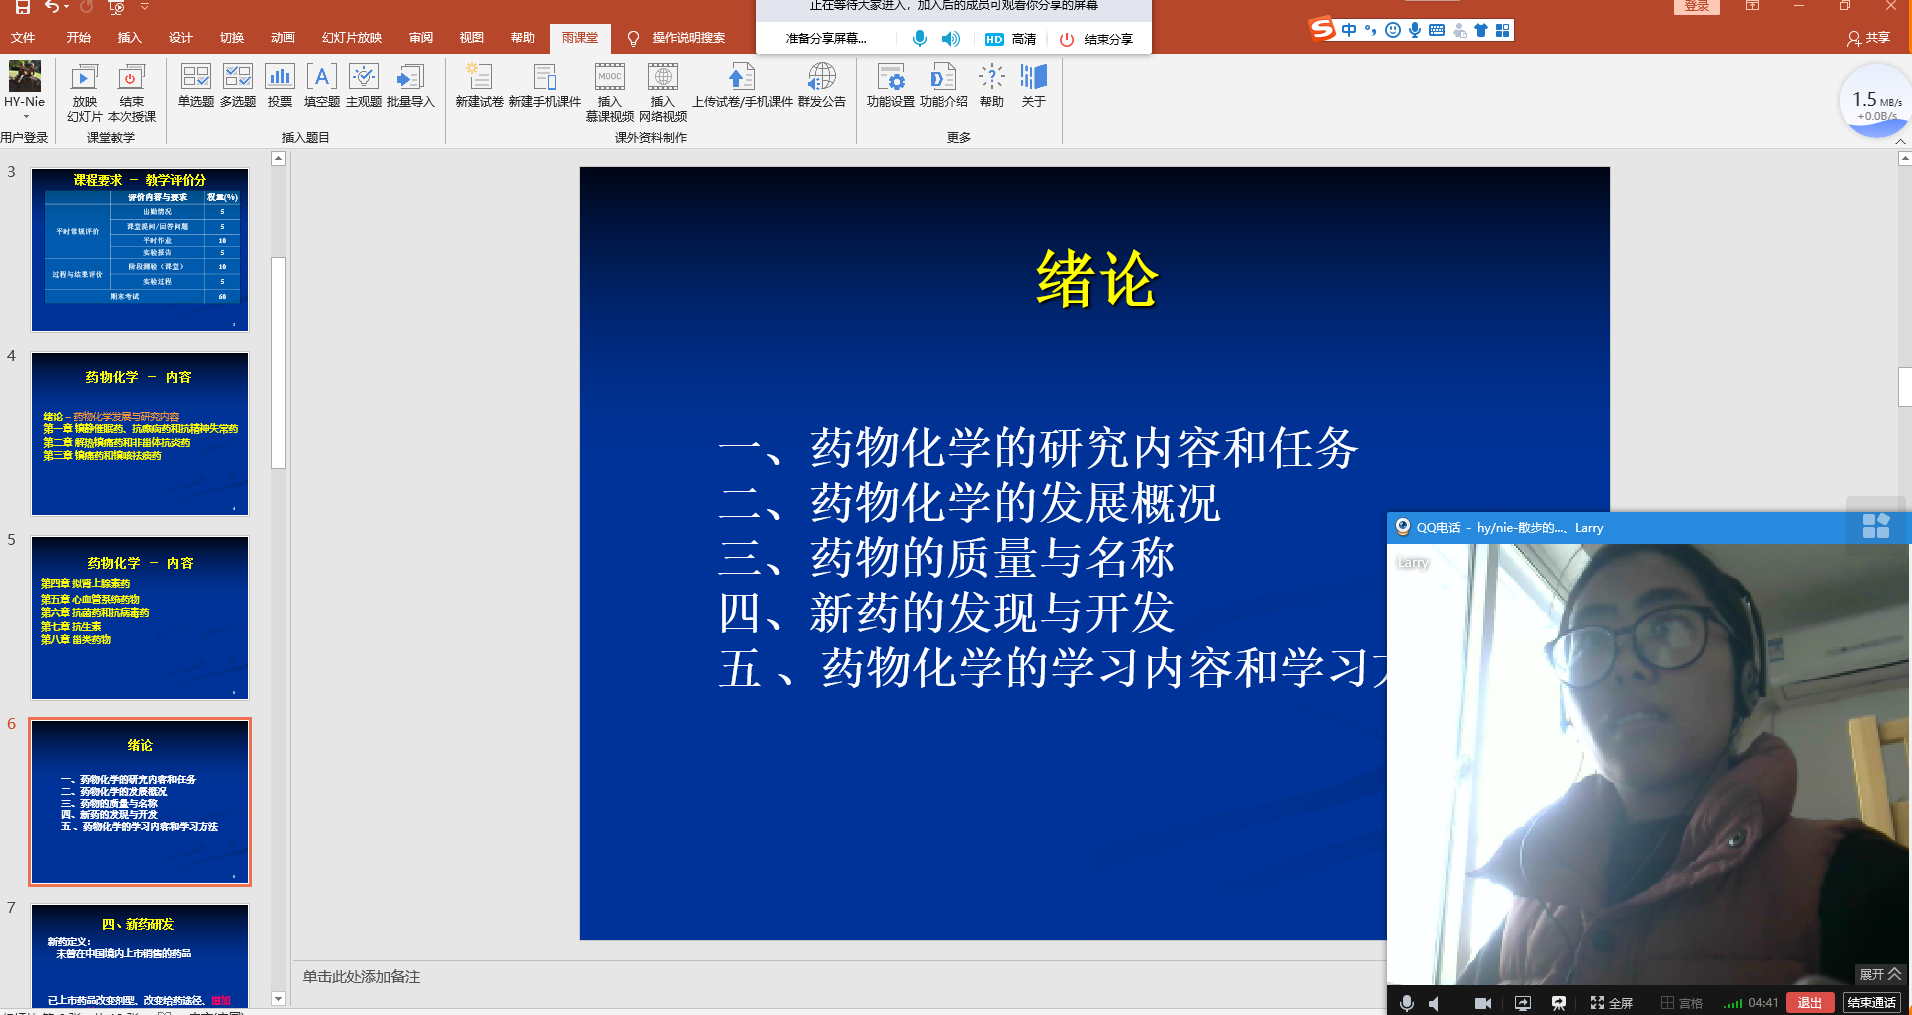1912x1015 pixels.
Task: Toggle the camera in QQ call bar
Action: (x=1482, y=1003)
